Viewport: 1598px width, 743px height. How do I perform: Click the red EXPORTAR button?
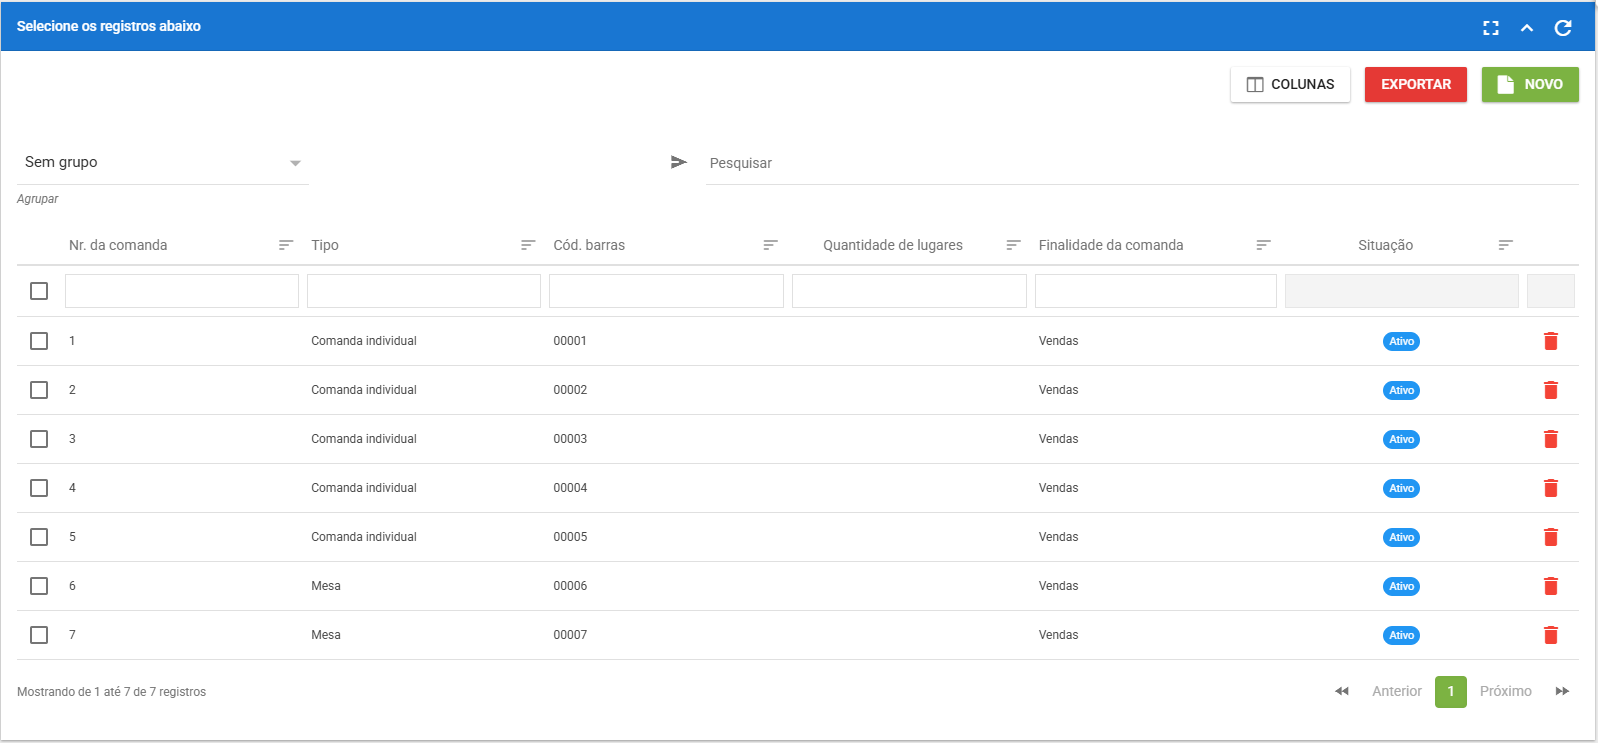(x=1416, y=85)
